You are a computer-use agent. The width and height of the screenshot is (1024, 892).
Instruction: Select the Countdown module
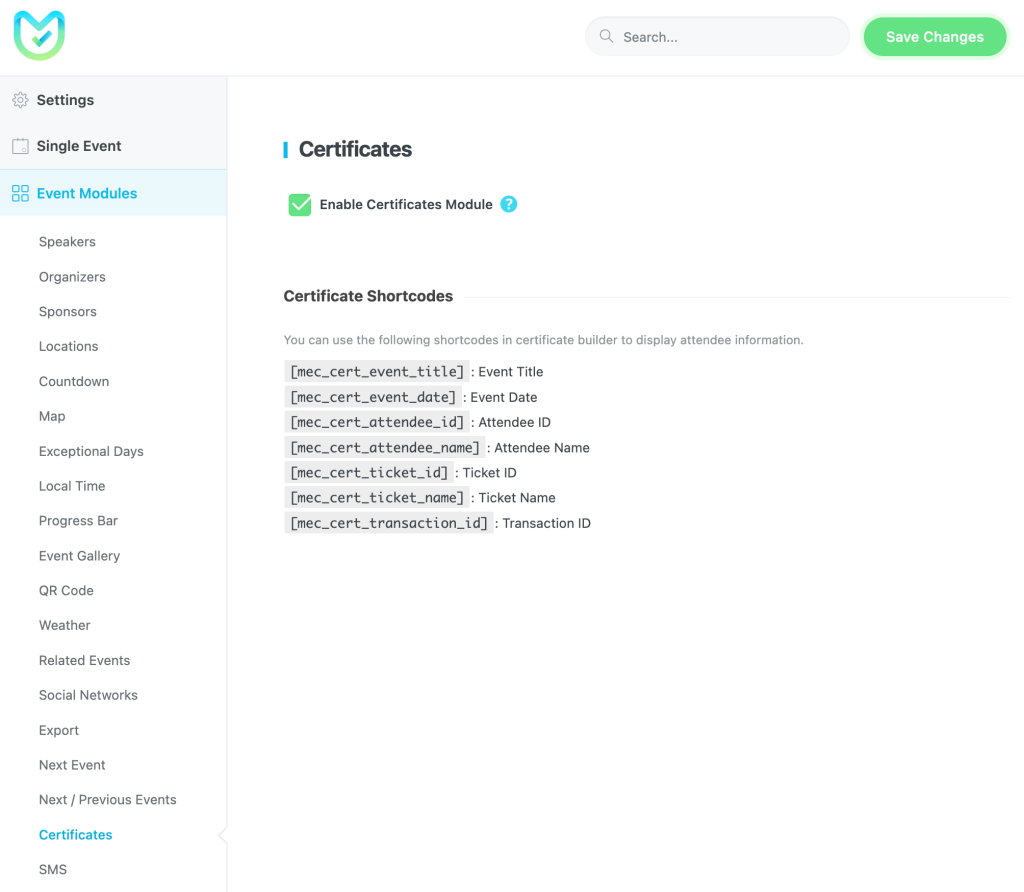(74, 381)
